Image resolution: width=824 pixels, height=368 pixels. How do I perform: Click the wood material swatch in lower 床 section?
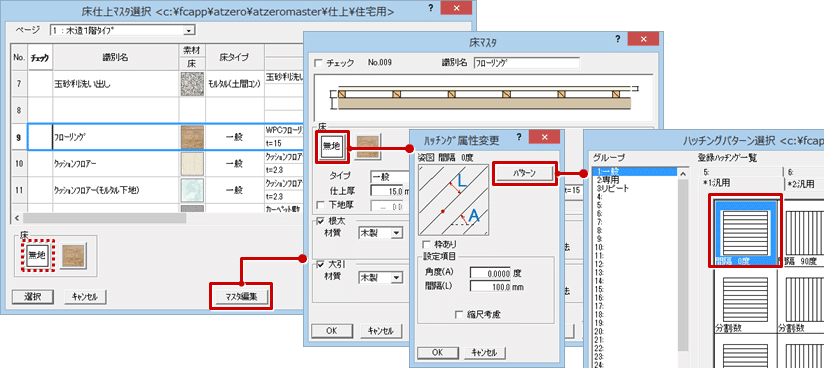[73, 257]
